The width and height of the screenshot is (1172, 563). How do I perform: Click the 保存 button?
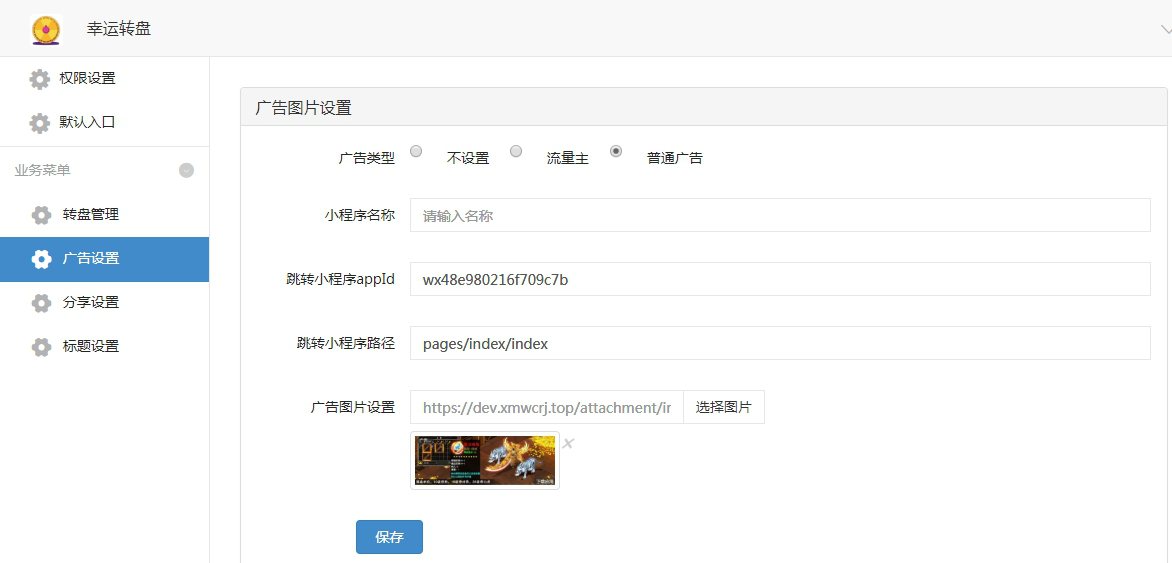tap(389, 537)
